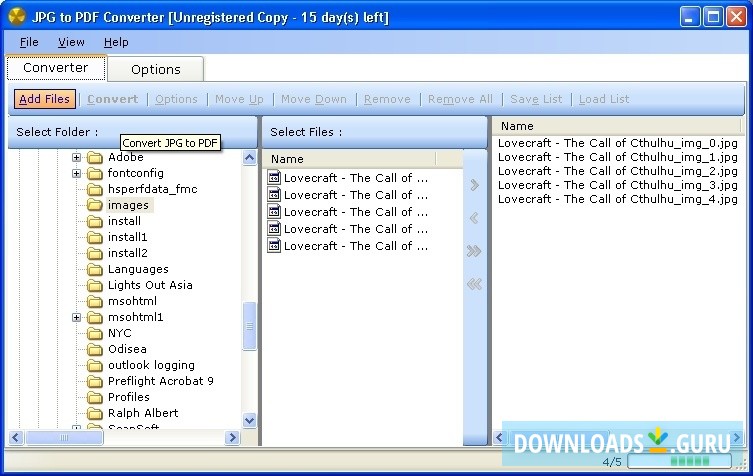Click the Adobe folder icon

[x=95, y=157]
